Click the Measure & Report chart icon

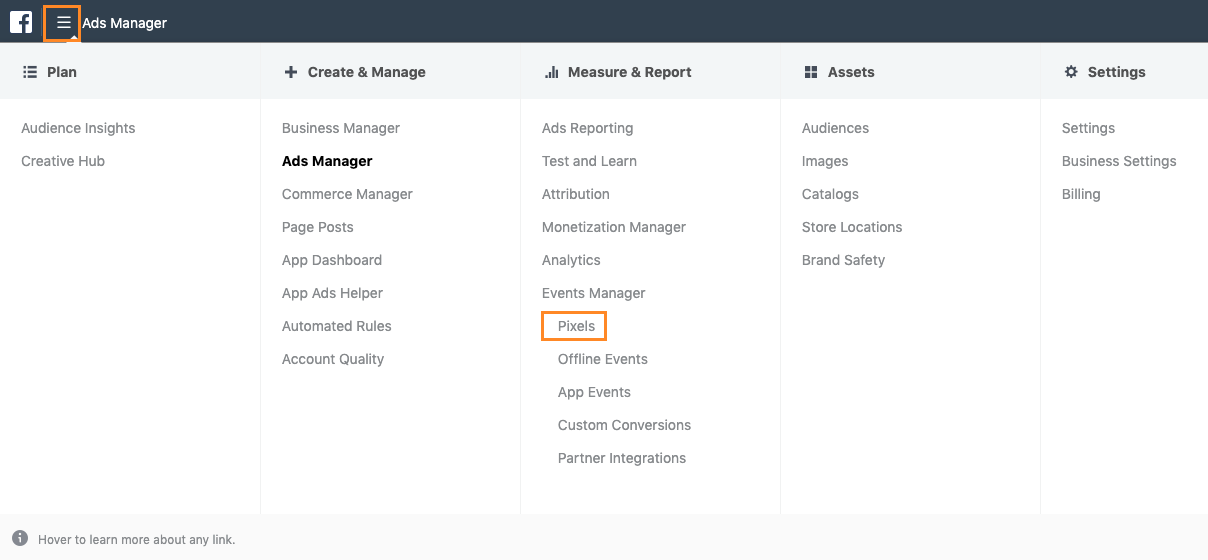pos(551,72)
